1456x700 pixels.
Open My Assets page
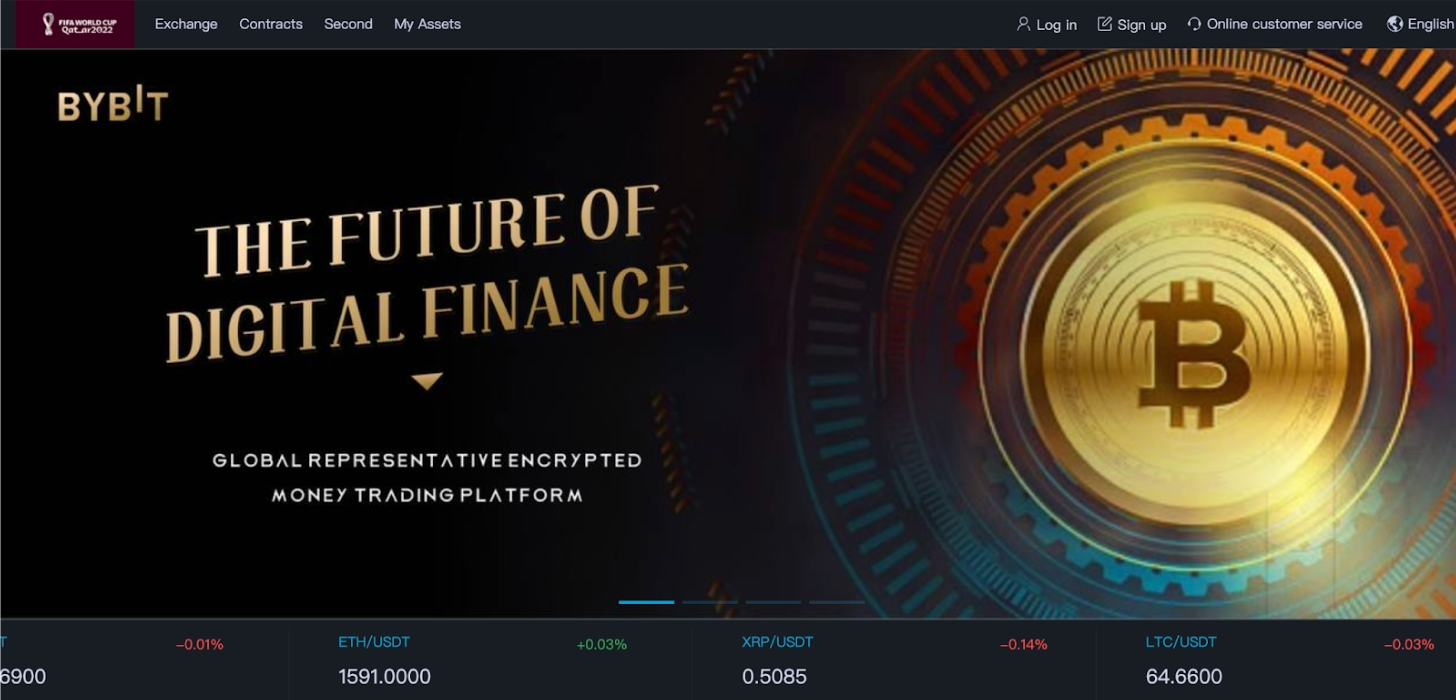click(x=427, y=24)
